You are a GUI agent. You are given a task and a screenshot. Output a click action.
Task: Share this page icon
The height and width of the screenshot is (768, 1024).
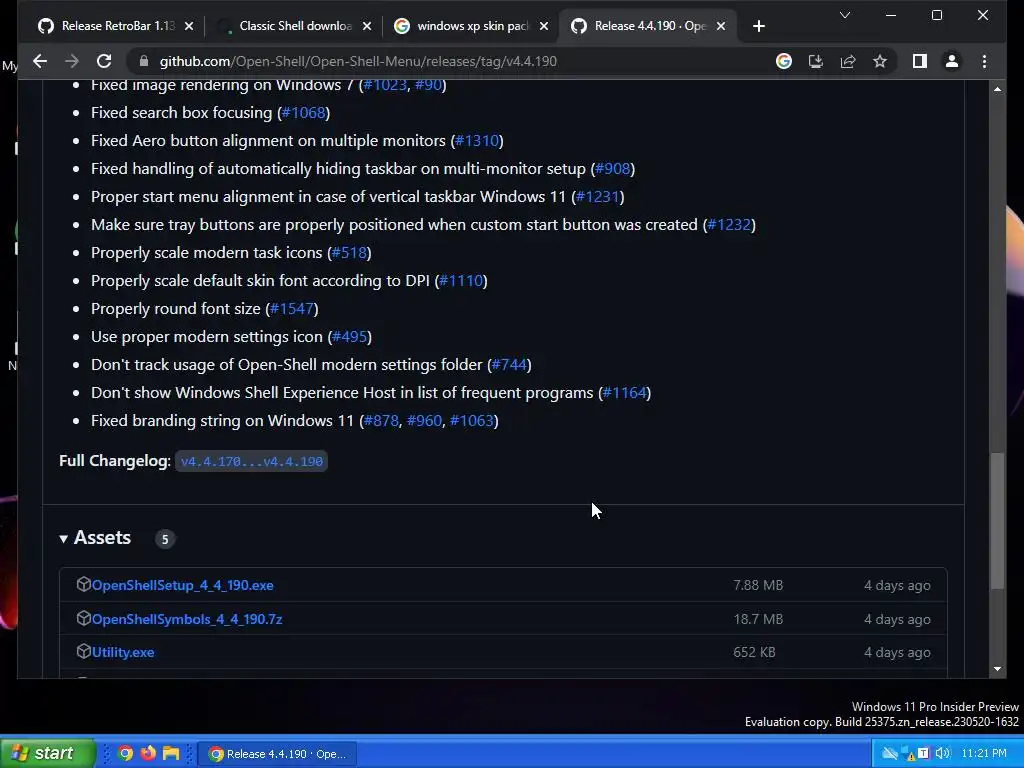click(848, 61)
